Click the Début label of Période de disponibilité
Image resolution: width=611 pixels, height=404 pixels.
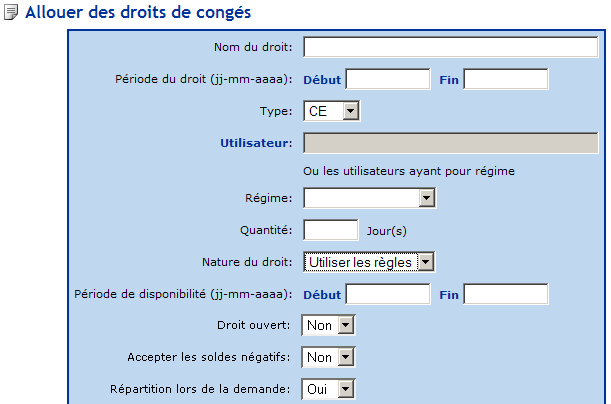pos(322,294)
